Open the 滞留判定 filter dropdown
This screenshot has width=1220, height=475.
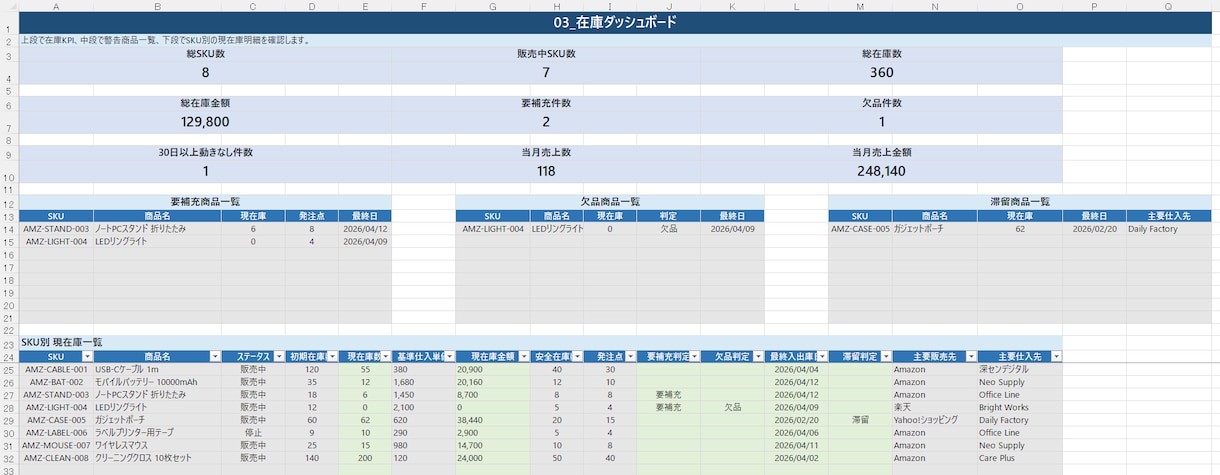tap(883, 357)
